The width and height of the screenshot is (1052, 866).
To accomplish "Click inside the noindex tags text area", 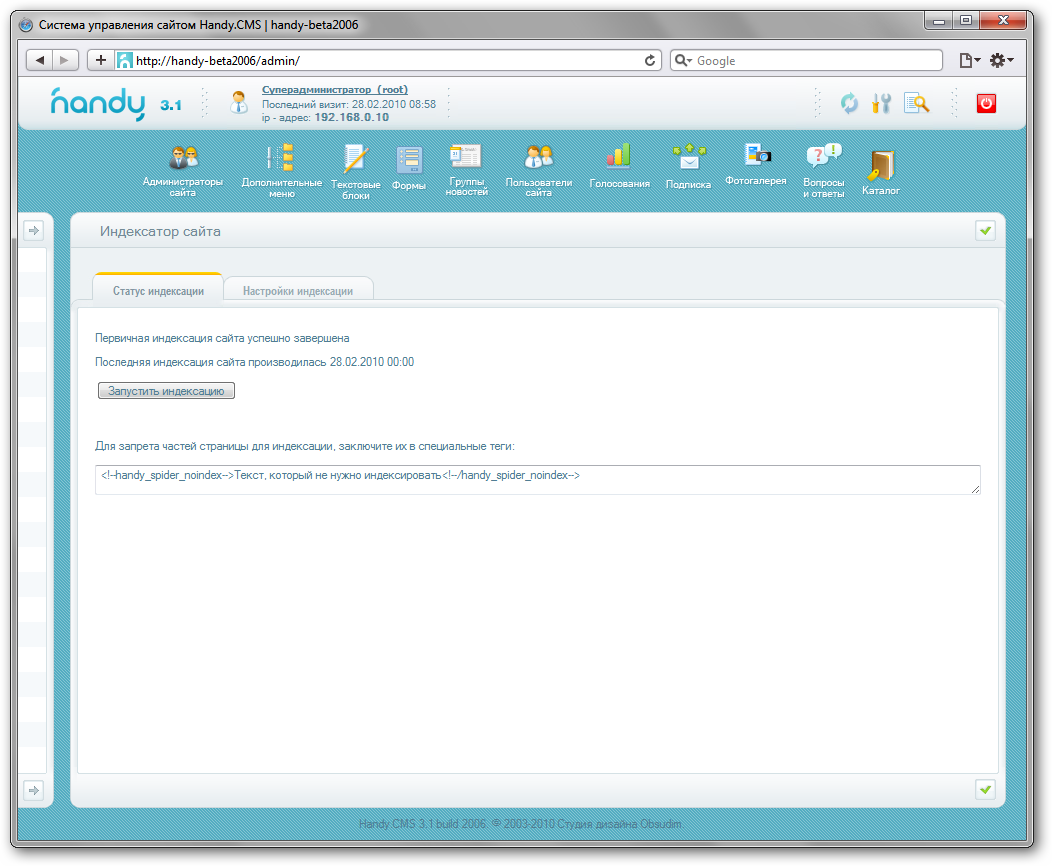I will coord(537,479).
